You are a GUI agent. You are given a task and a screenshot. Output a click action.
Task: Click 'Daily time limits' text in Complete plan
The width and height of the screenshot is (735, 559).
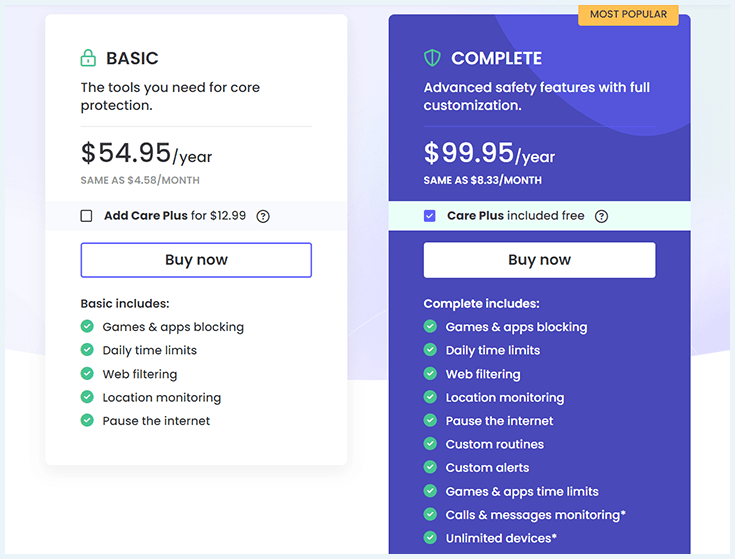coord(493,350)
